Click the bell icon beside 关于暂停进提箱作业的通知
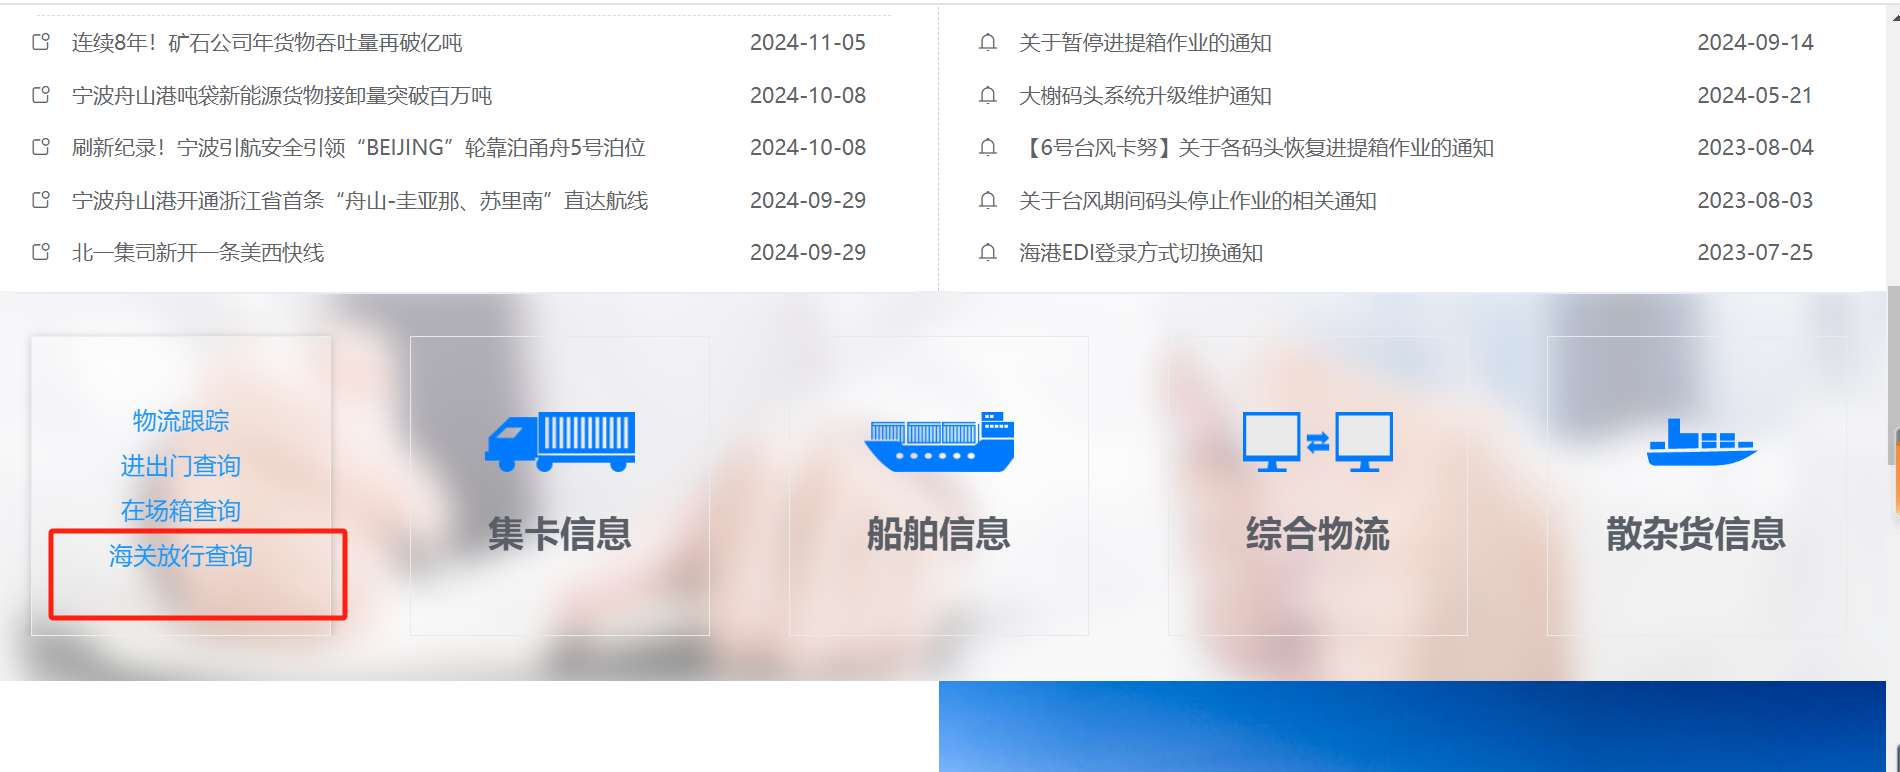Screen dimensions: 1900x772 point(988,43)
